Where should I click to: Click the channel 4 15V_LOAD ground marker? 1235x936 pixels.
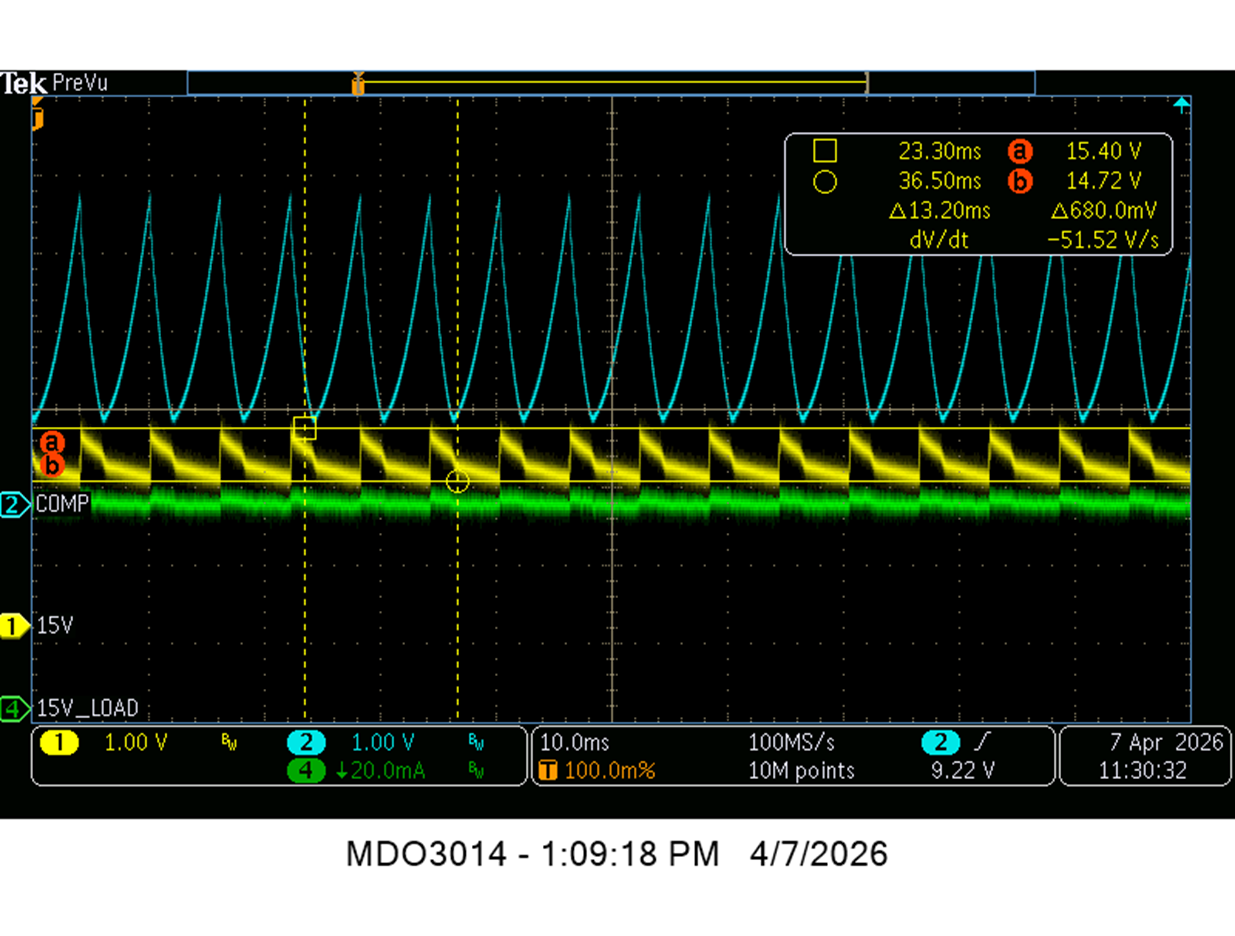pyautogui.click(x=14, y=709)
